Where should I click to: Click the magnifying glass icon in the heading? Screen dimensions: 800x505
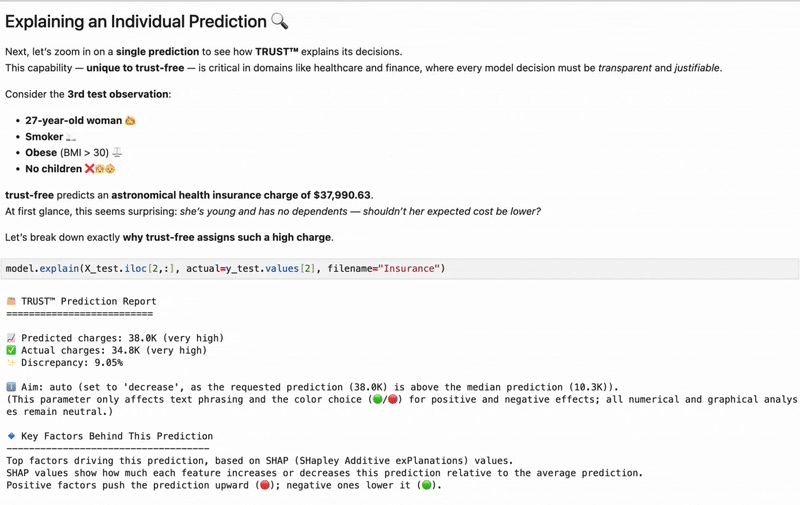(x=279, y=21)
